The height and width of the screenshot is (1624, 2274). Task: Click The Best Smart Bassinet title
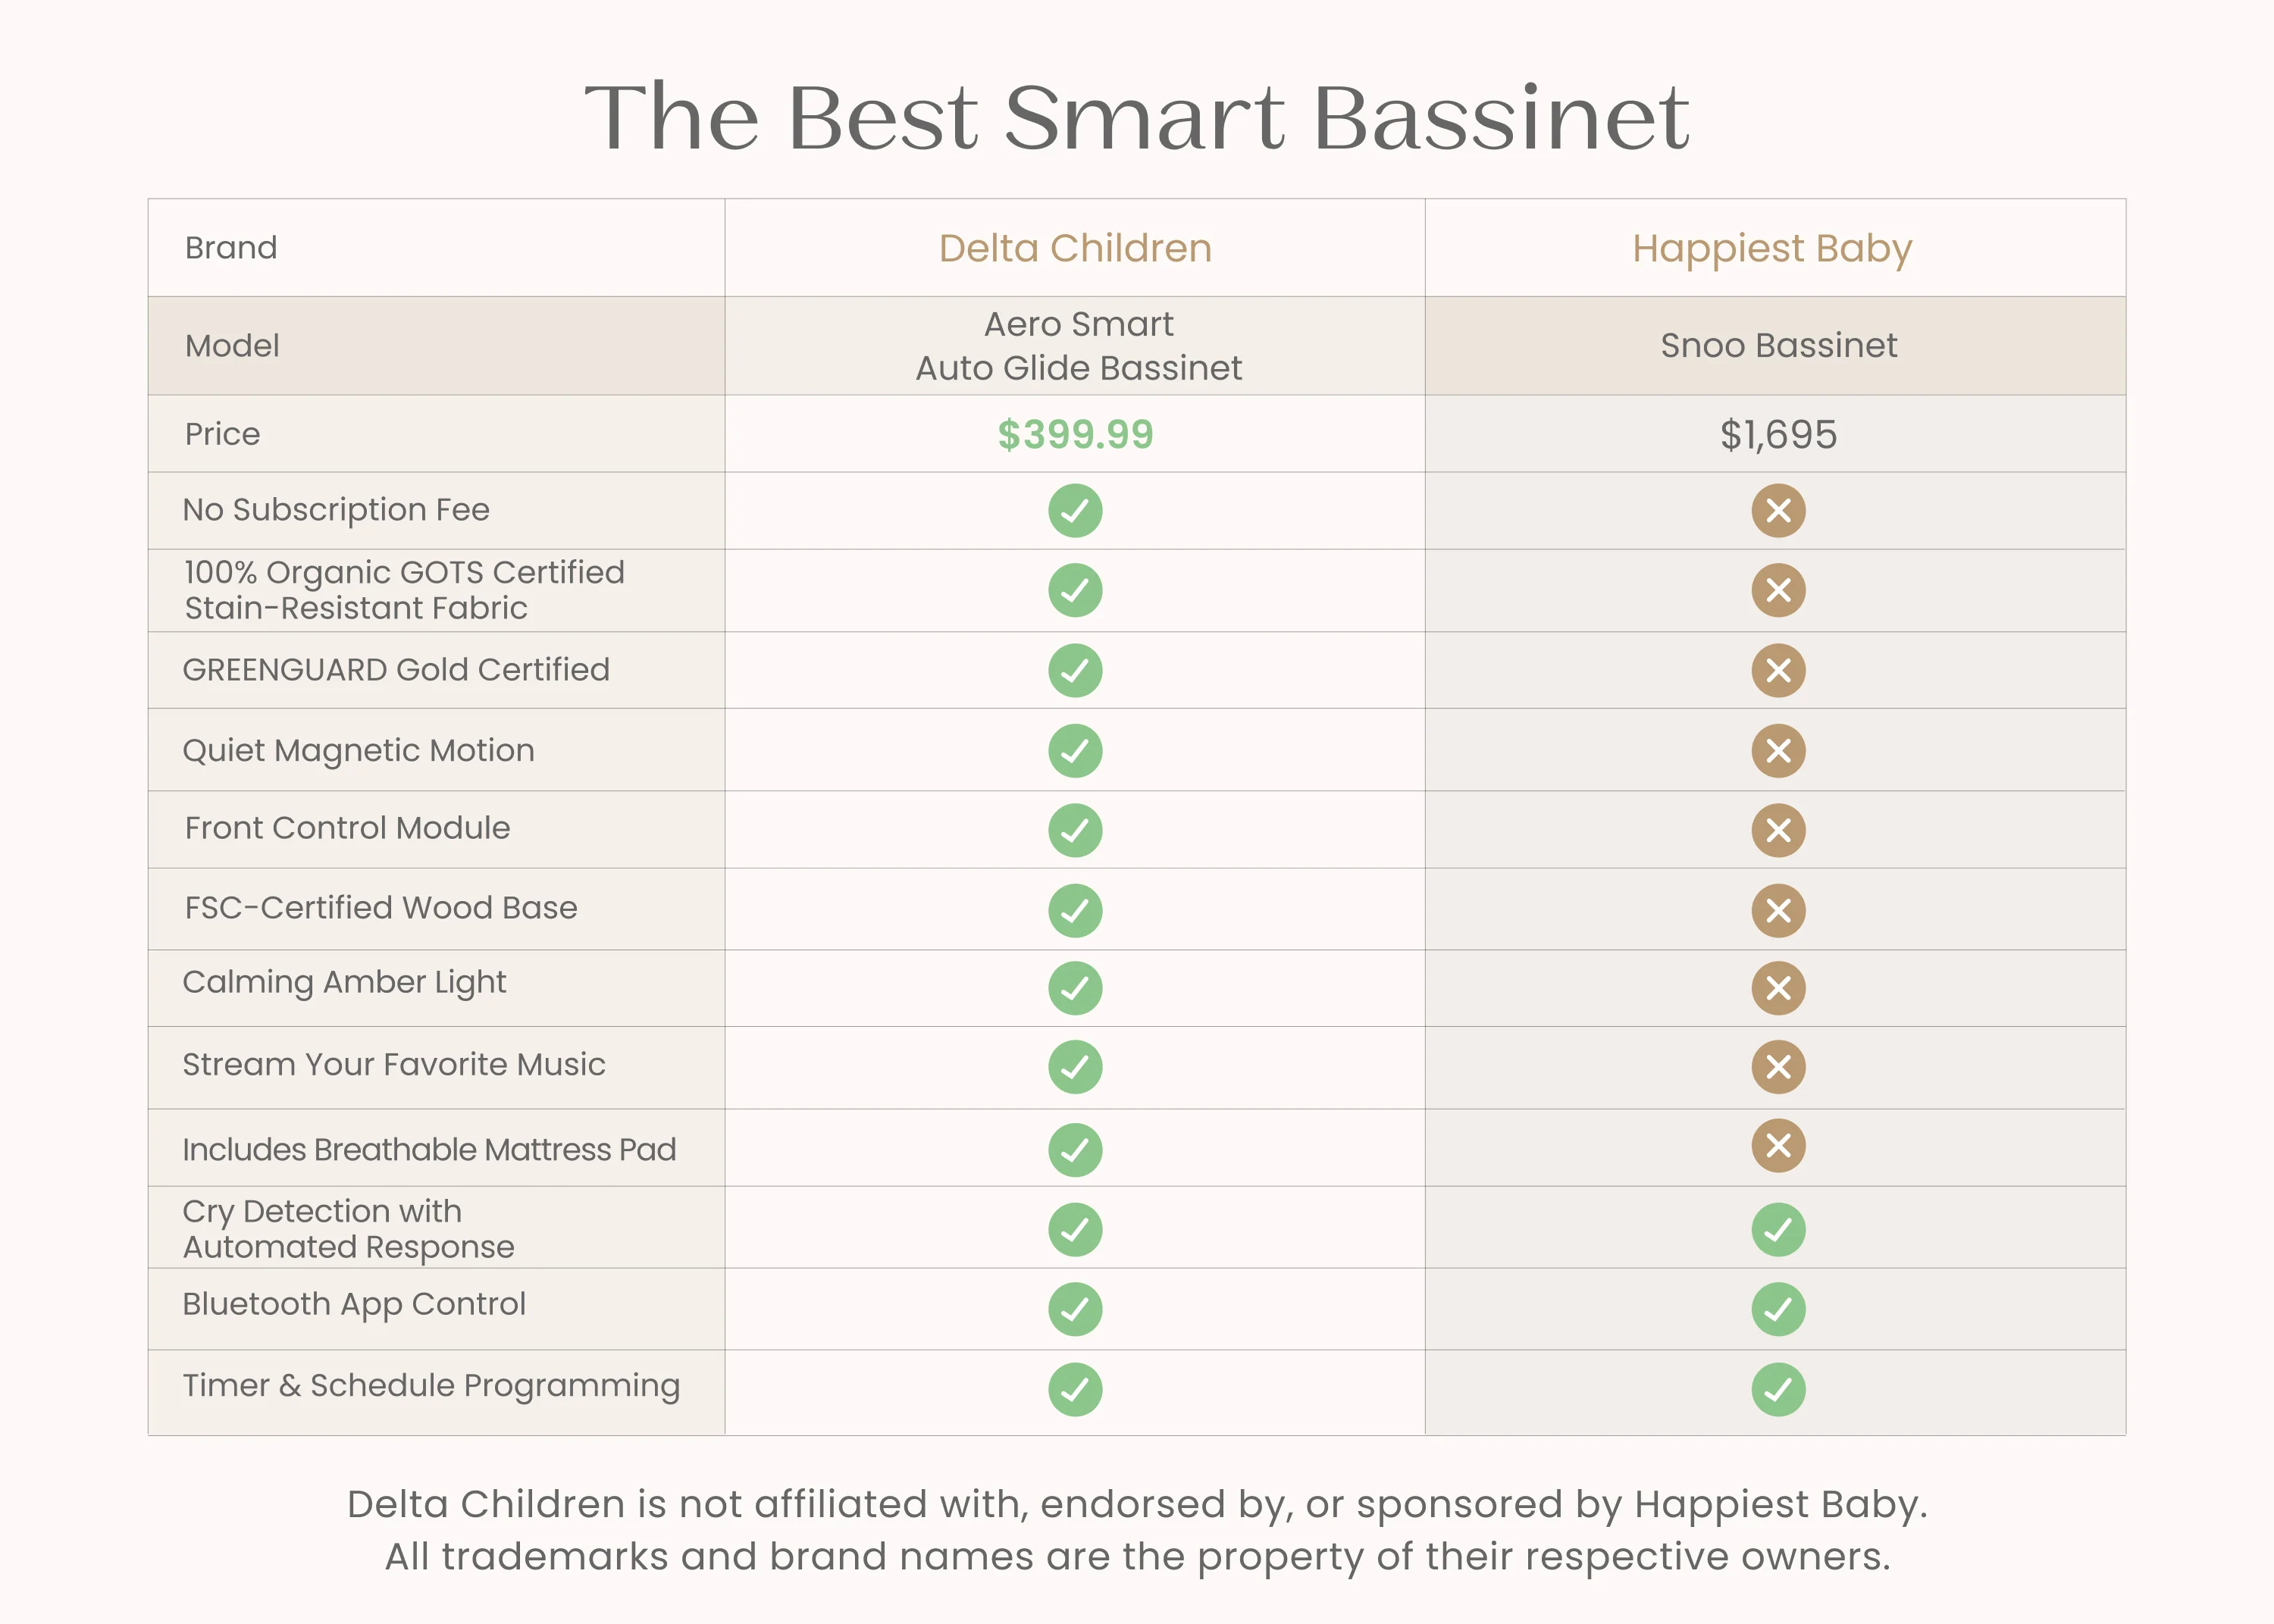point(1137,117)
